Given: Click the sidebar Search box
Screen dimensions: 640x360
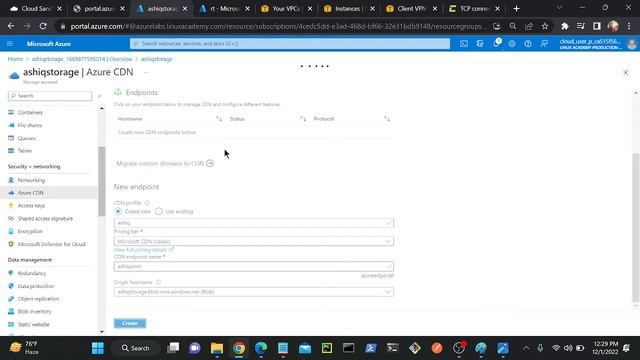Looking at the screenshot, I should (x=50, y=96).
